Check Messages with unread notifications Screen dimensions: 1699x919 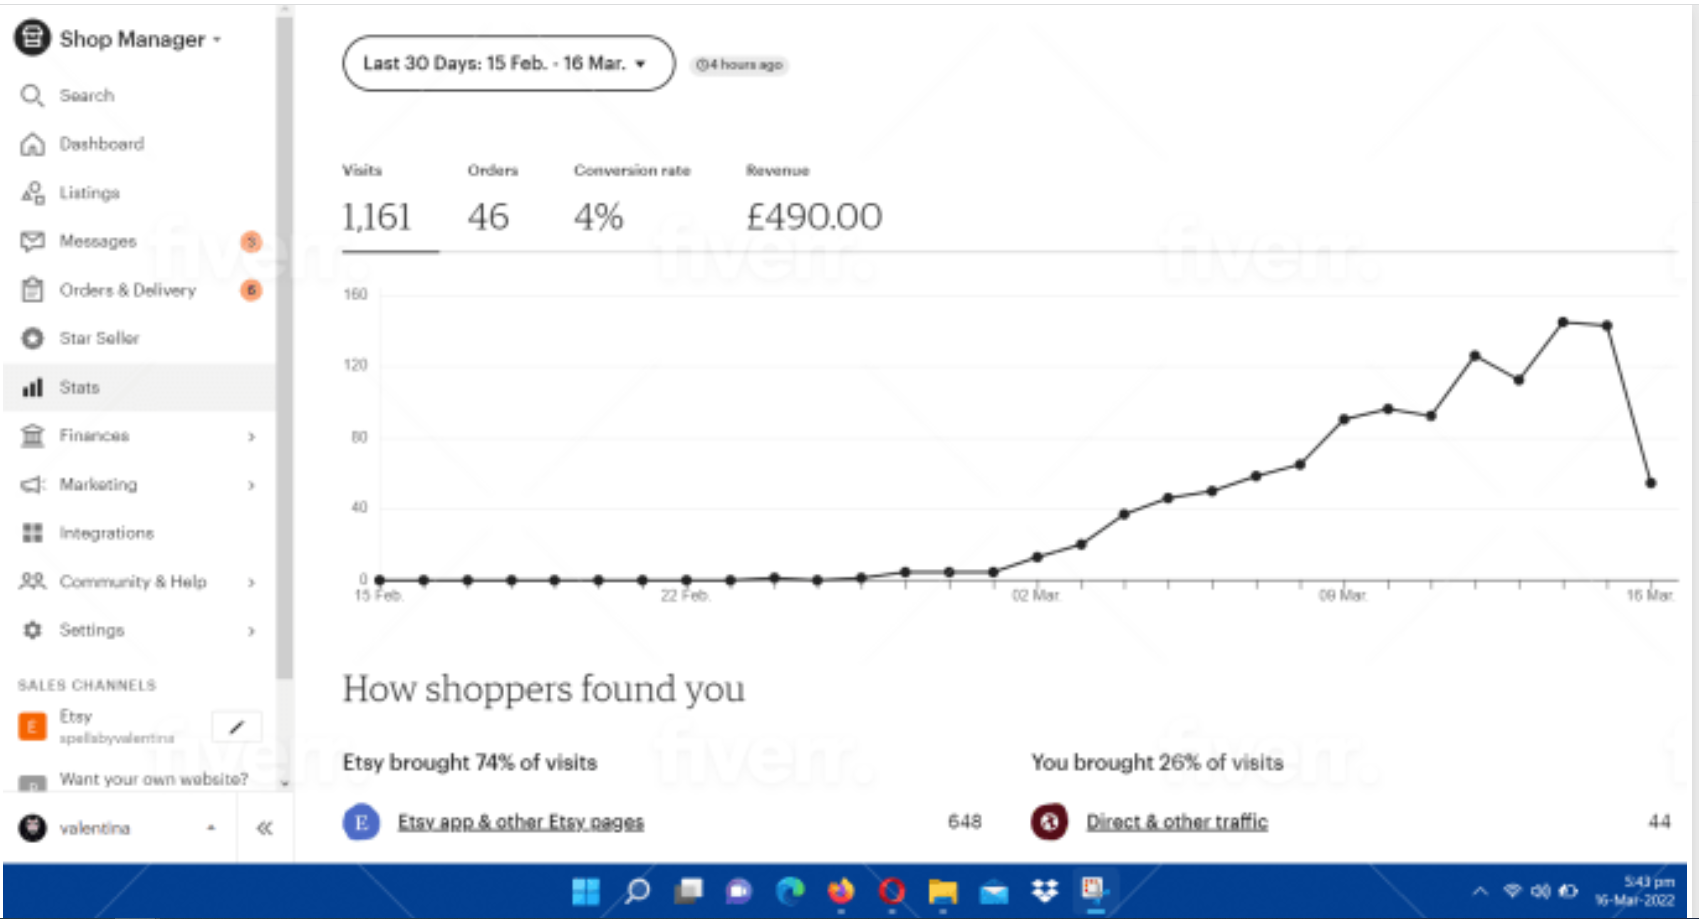98,241
